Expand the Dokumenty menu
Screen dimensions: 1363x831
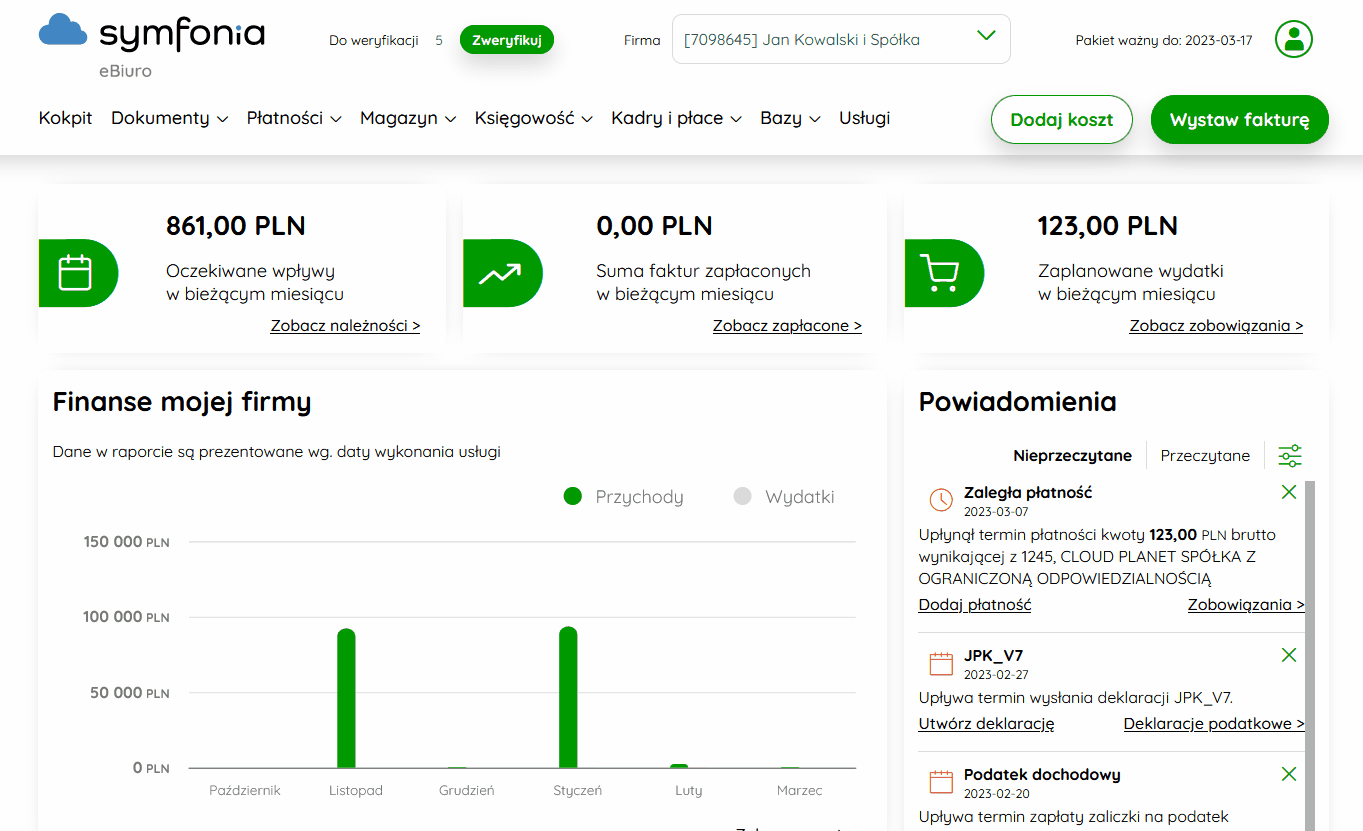point(169,118)
